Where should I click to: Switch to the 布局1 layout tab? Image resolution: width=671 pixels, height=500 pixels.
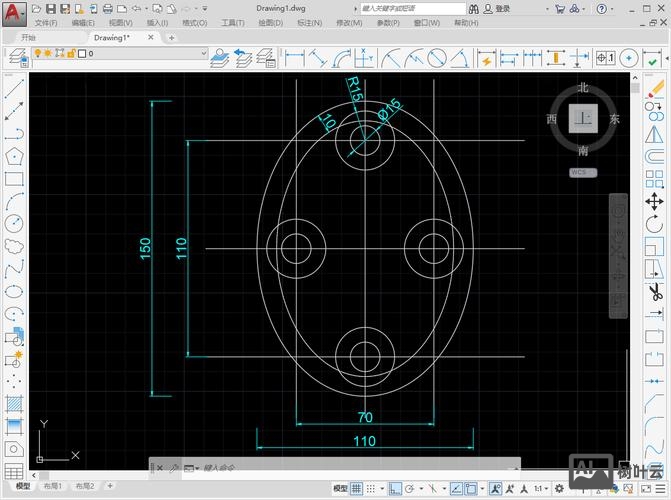(52, 487)
